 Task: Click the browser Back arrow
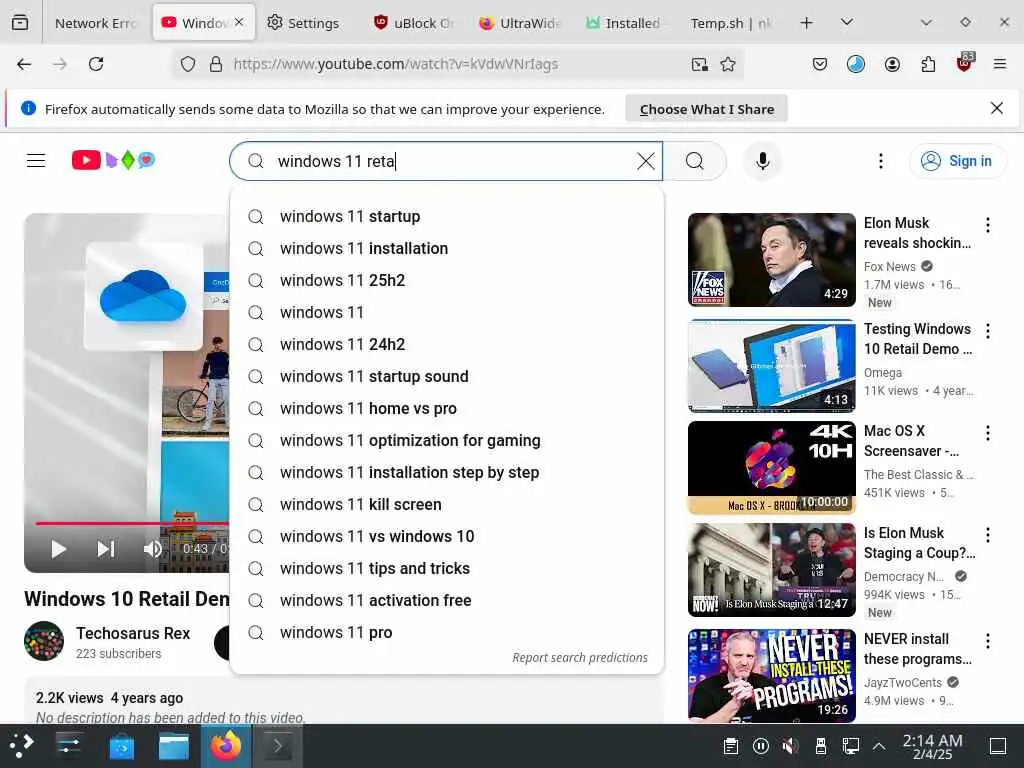point(24,64)
